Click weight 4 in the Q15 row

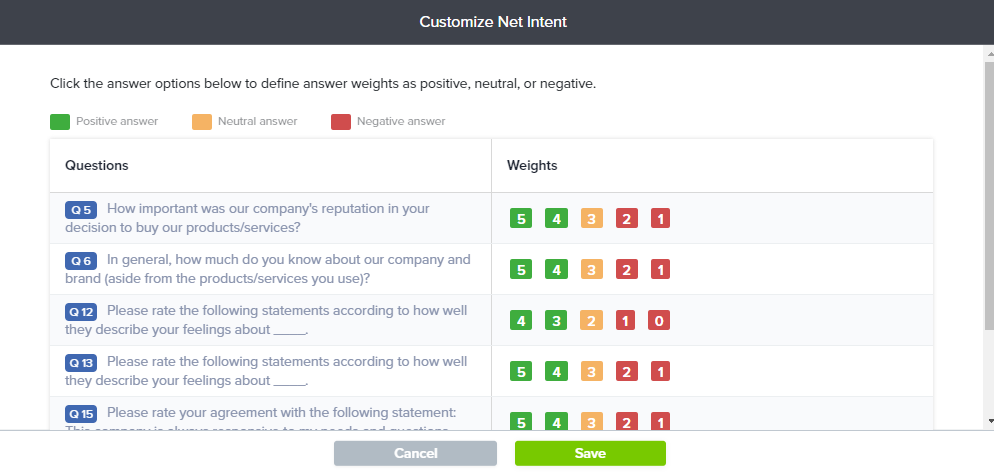(556, 422)
